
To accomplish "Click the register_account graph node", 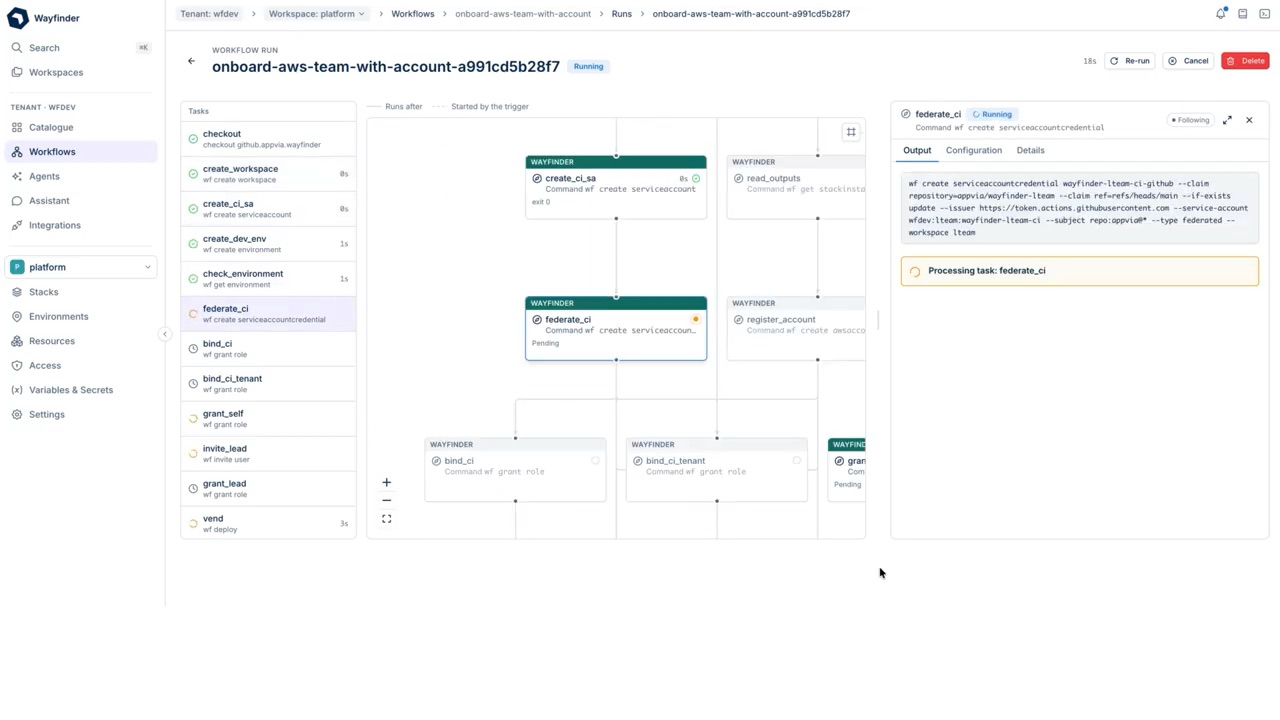I will coord(796,328).
